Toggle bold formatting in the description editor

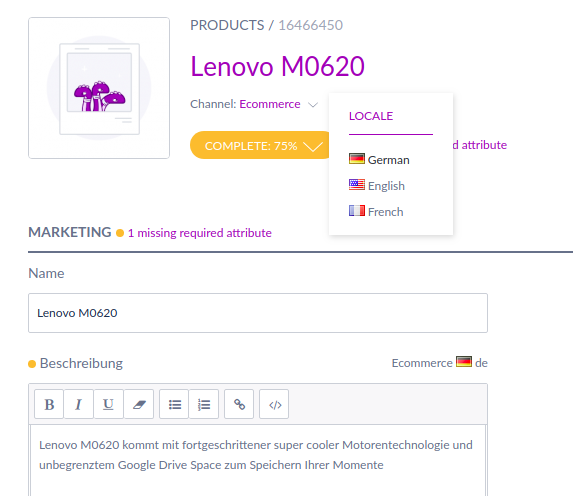point(49,404)
